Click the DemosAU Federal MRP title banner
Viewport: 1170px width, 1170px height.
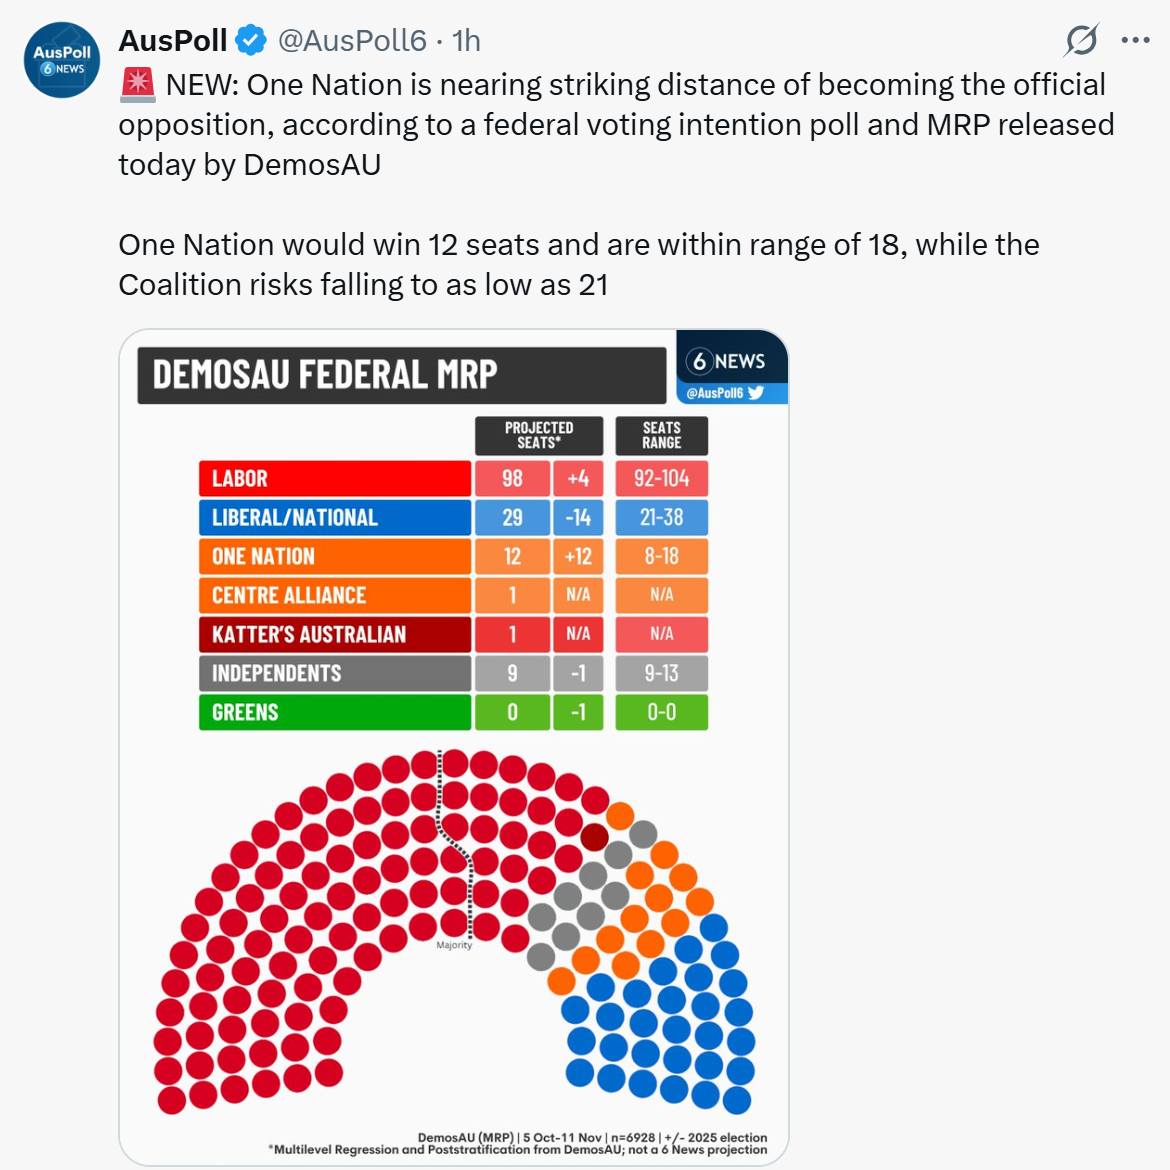[x=401, y=375]
